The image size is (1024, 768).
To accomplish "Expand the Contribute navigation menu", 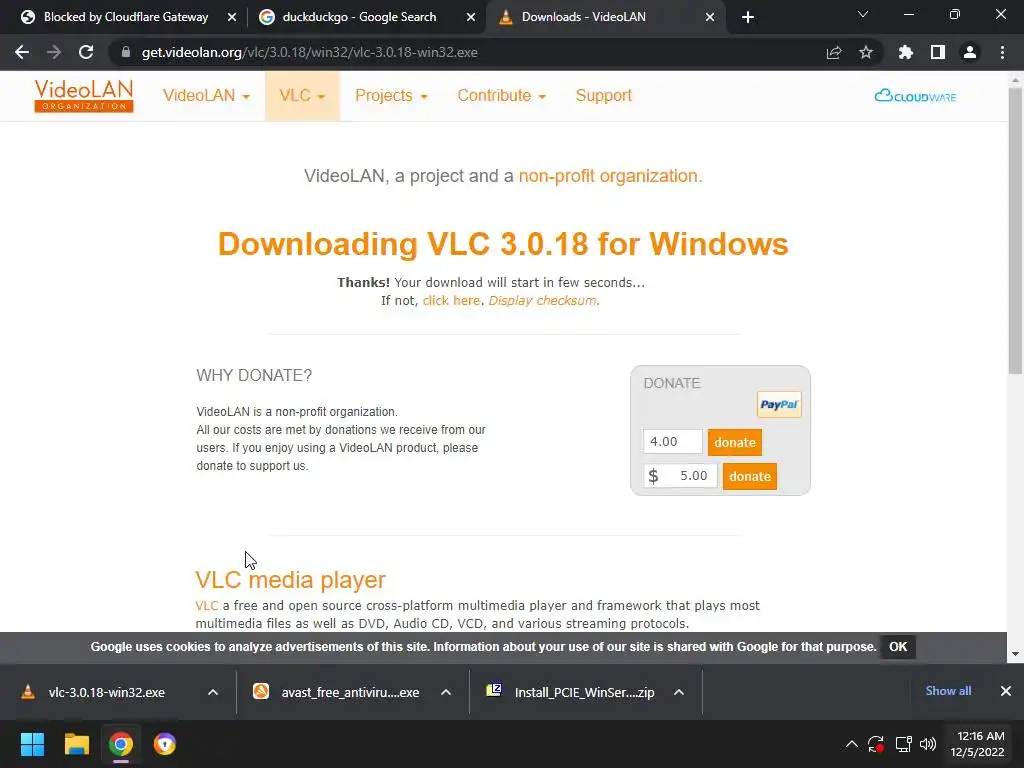I will 502,96.
